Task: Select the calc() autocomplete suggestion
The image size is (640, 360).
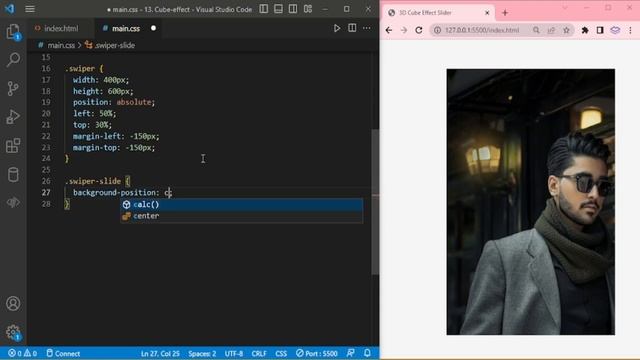Action: [x=241, y=204]
